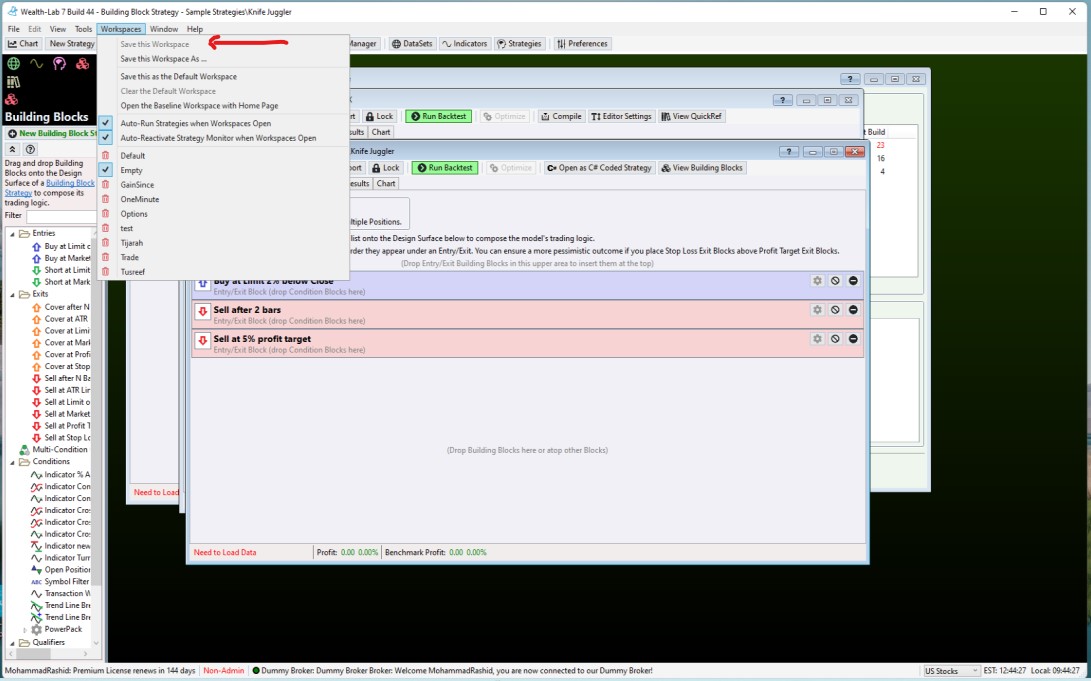
Task: Open the Window menu
Action: [164, 29]
